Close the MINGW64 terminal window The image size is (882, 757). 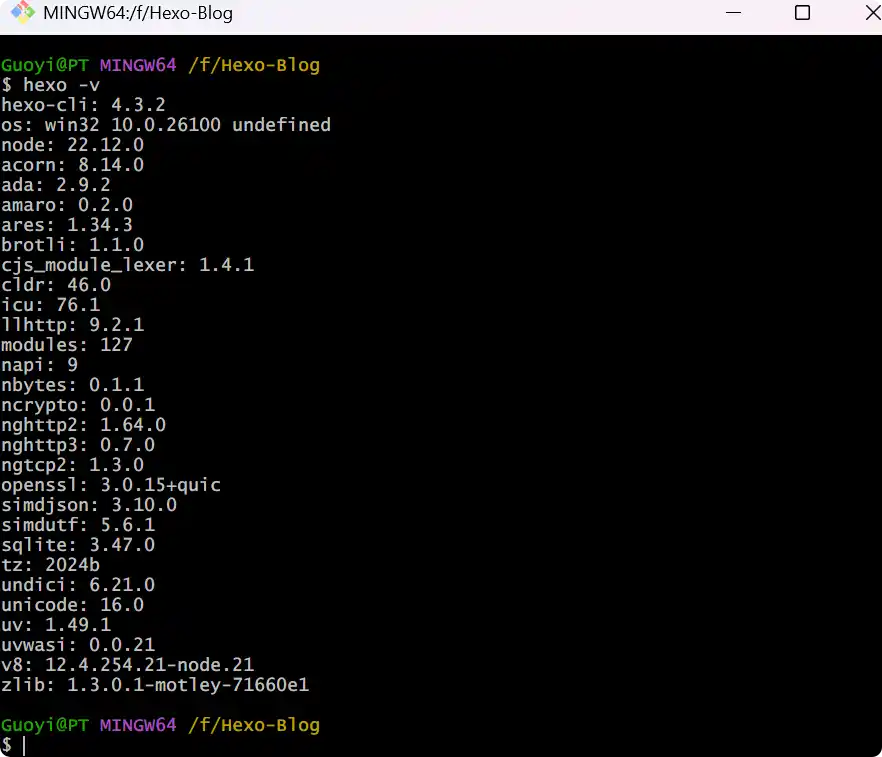874,12
